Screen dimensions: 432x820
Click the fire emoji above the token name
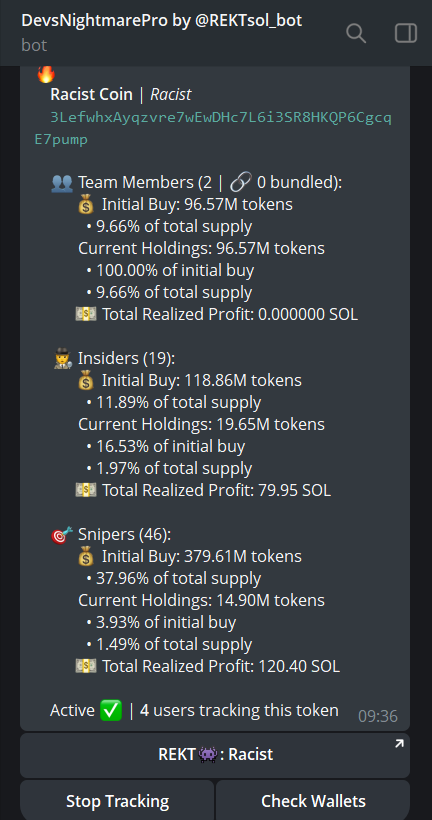point(46,74)
